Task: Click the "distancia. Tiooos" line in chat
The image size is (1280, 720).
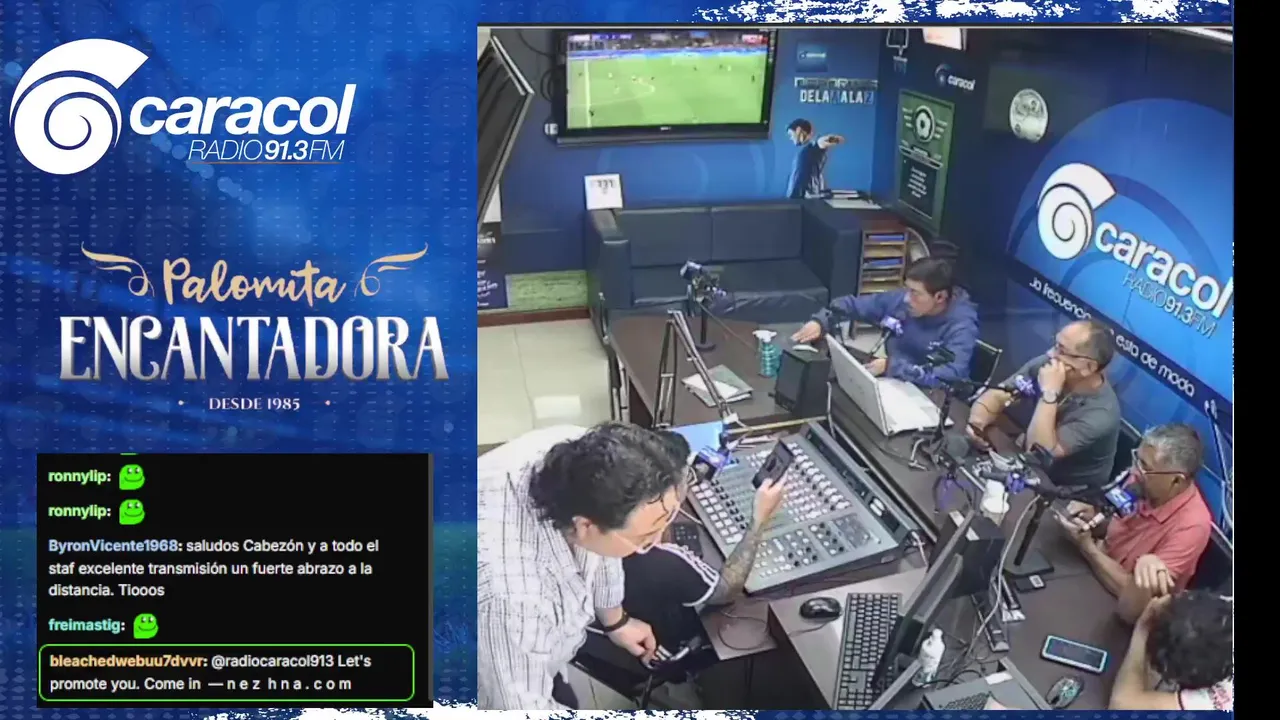Action: (x=106, y=590)
